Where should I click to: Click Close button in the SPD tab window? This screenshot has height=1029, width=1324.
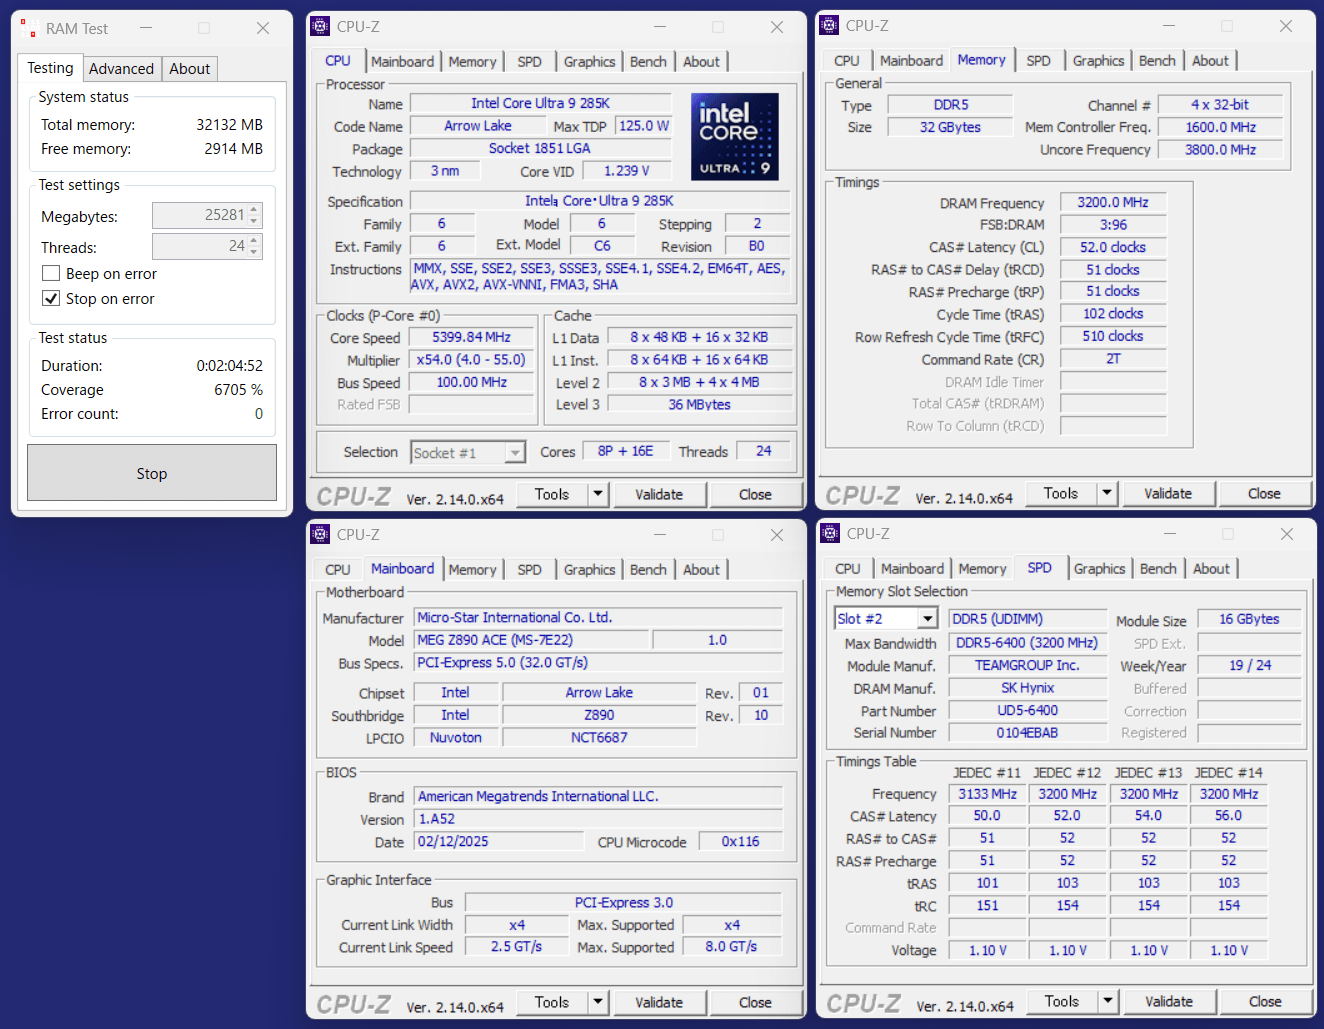(1265, 1001)
